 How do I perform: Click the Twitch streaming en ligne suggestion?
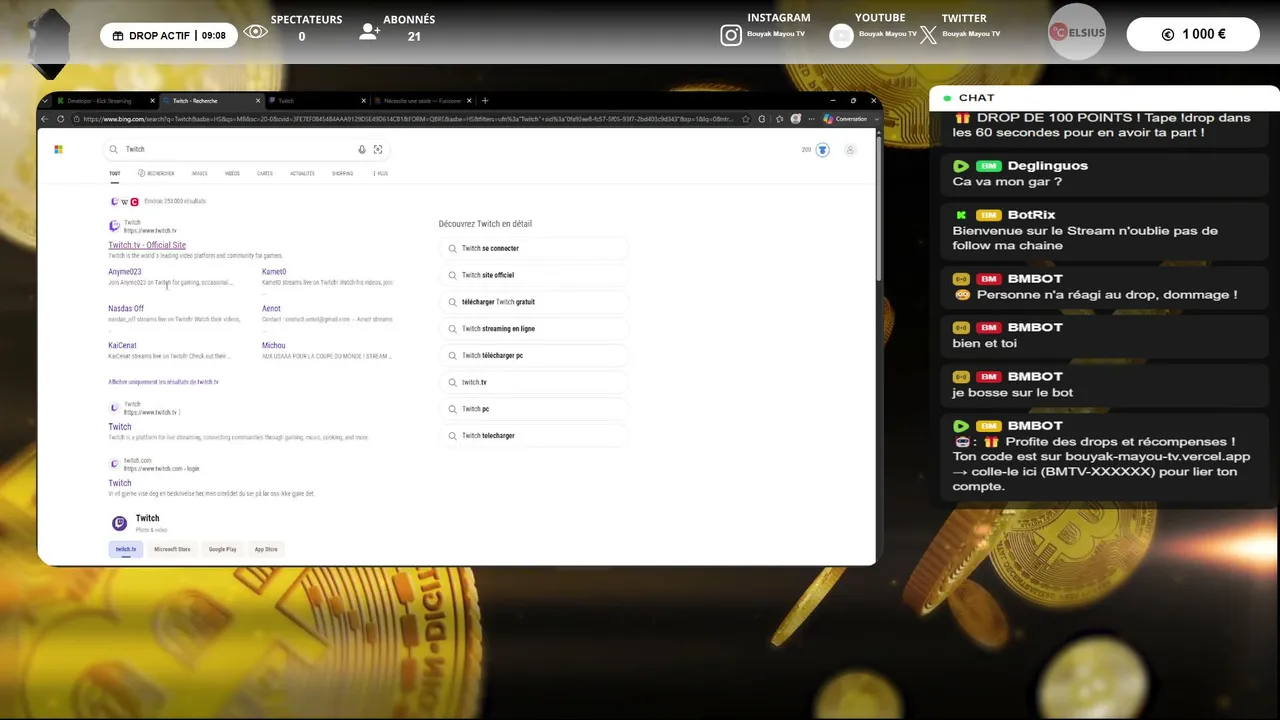point(533,329)
